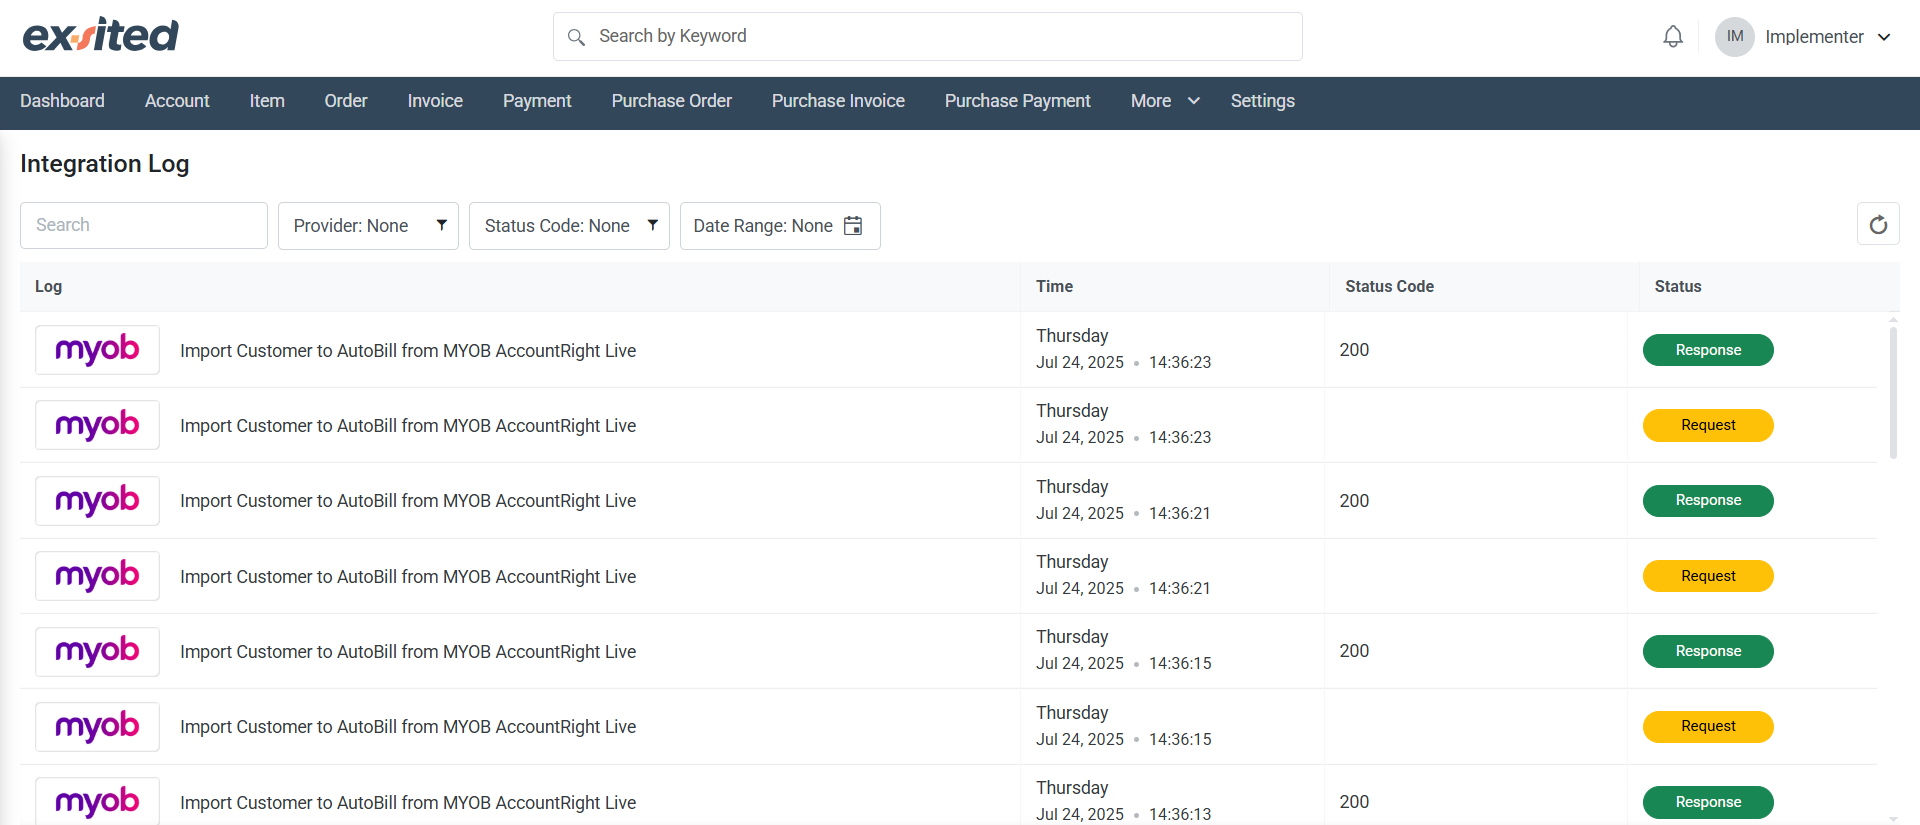
Task: Click the MYOB logo at 14:36:15 Request row
Action: pos(97,727)
